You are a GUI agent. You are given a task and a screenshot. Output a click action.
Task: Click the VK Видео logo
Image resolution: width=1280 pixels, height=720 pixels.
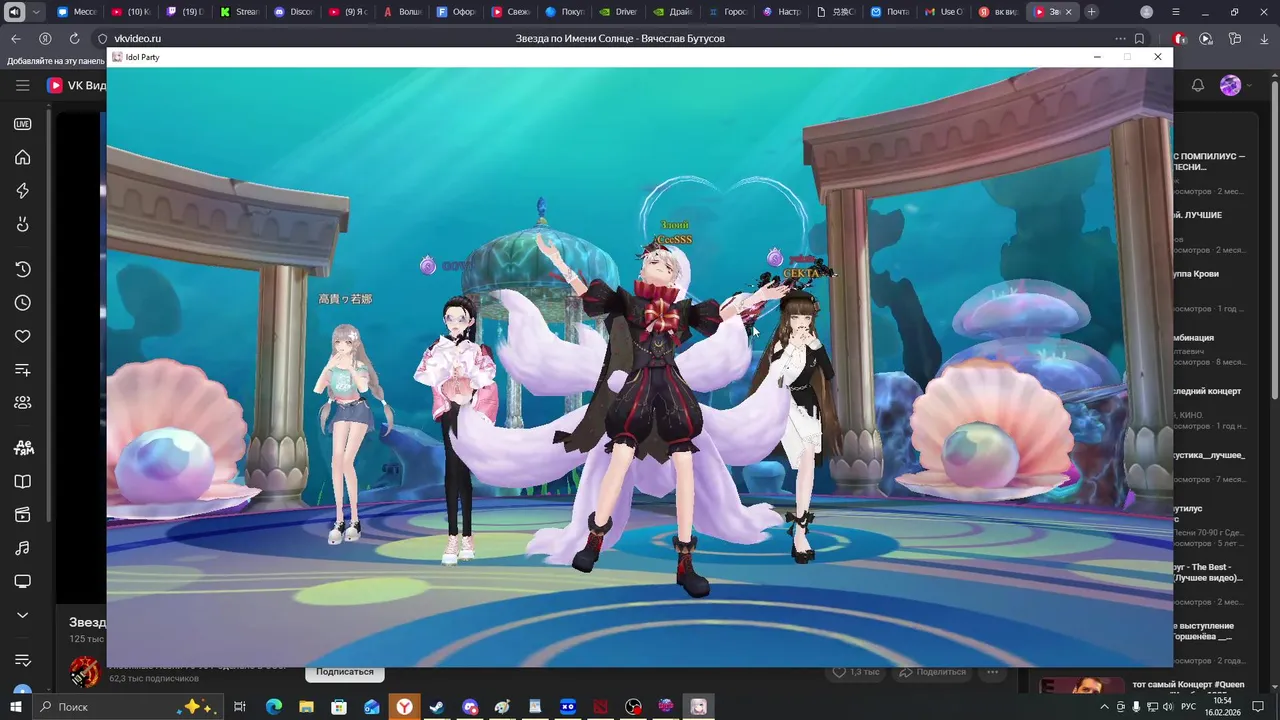pos(78,86)
